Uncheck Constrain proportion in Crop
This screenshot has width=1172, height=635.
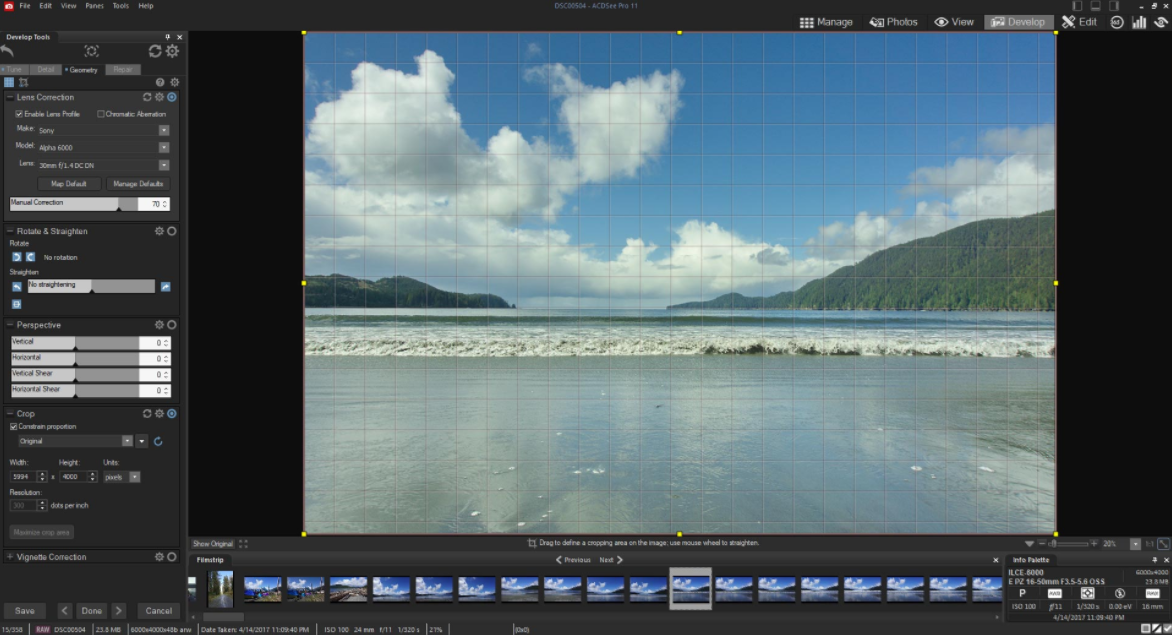(x=13, y=427)
